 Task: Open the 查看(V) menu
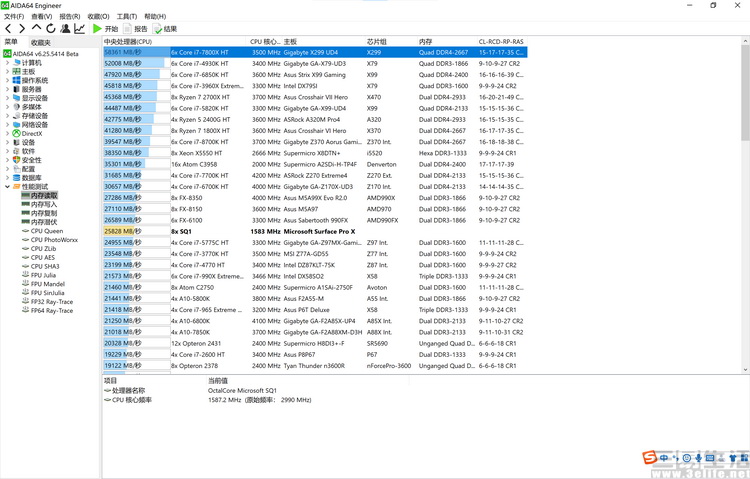42,16
